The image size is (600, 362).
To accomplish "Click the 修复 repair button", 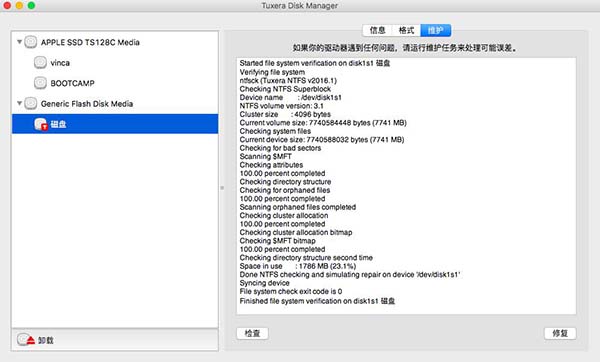I will point(560,333).
